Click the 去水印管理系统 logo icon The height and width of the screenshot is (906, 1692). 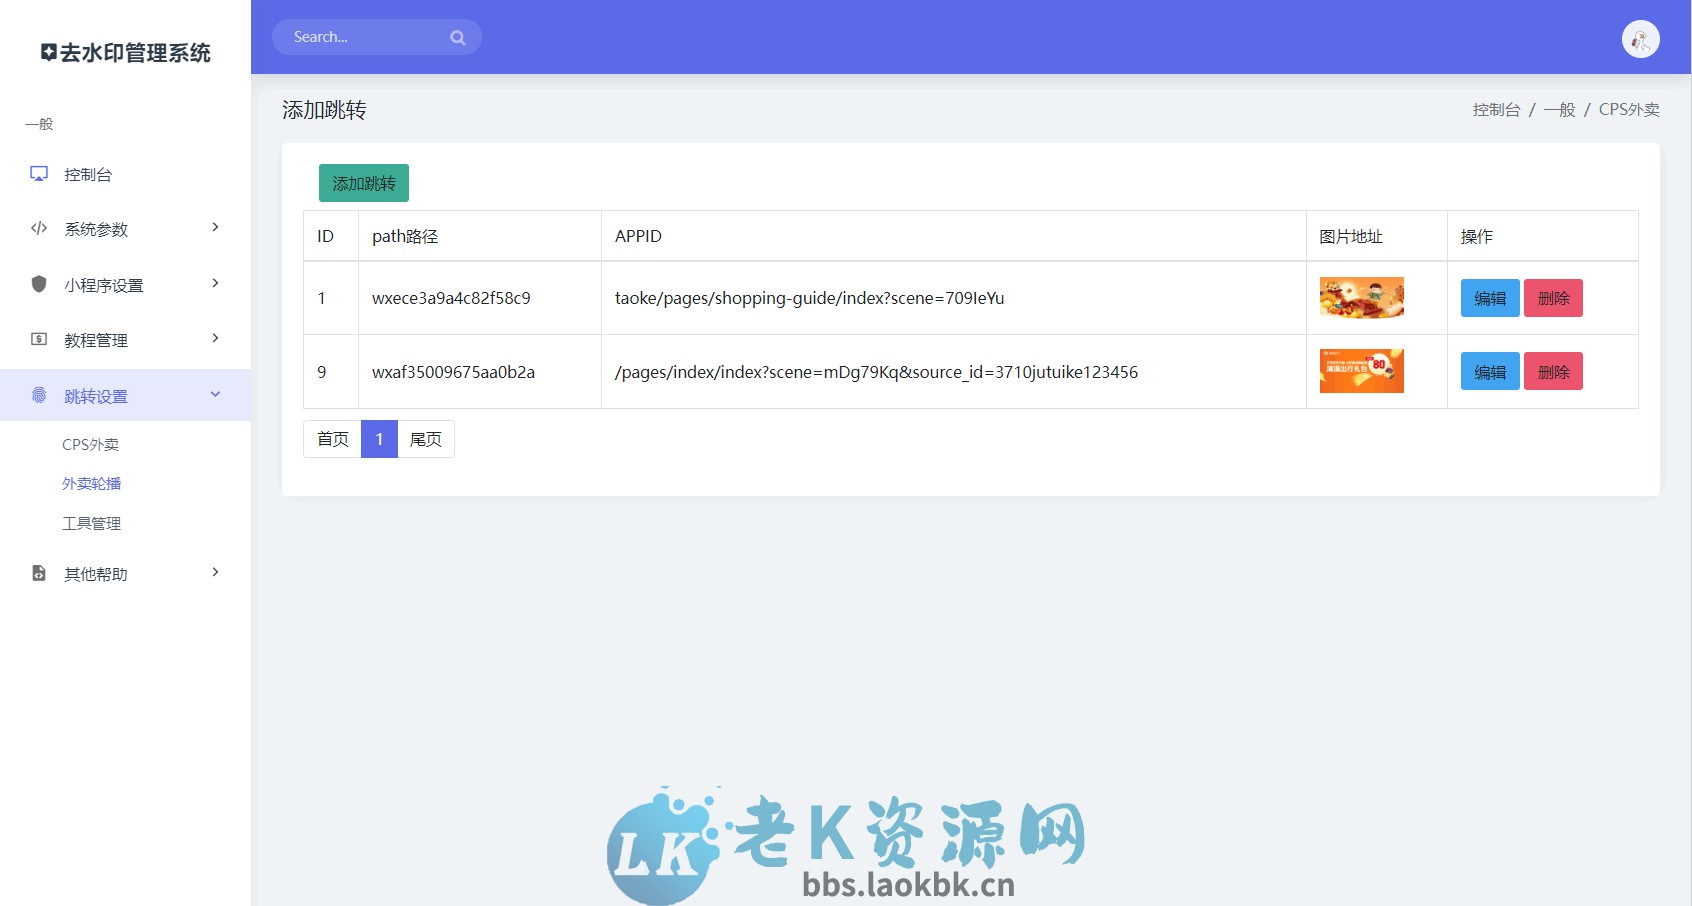tap(47, 52)
